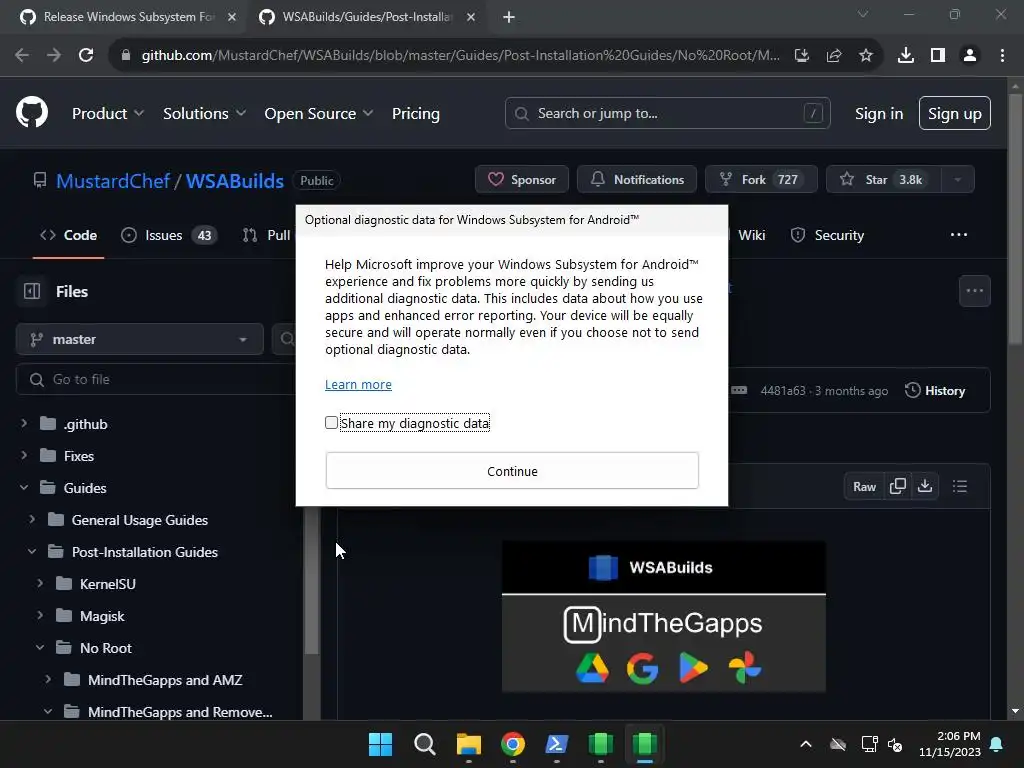Open active Windows Subsystem for Android taskbar icon
The height and width of the screenshot is (768, 1024).
645,744
